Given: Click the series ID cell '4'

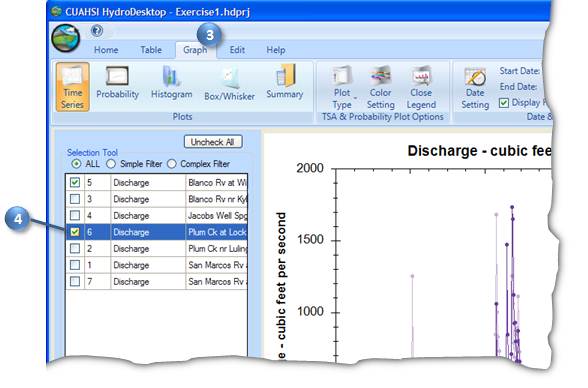Looking at the screenshot, I should (98, 216).
